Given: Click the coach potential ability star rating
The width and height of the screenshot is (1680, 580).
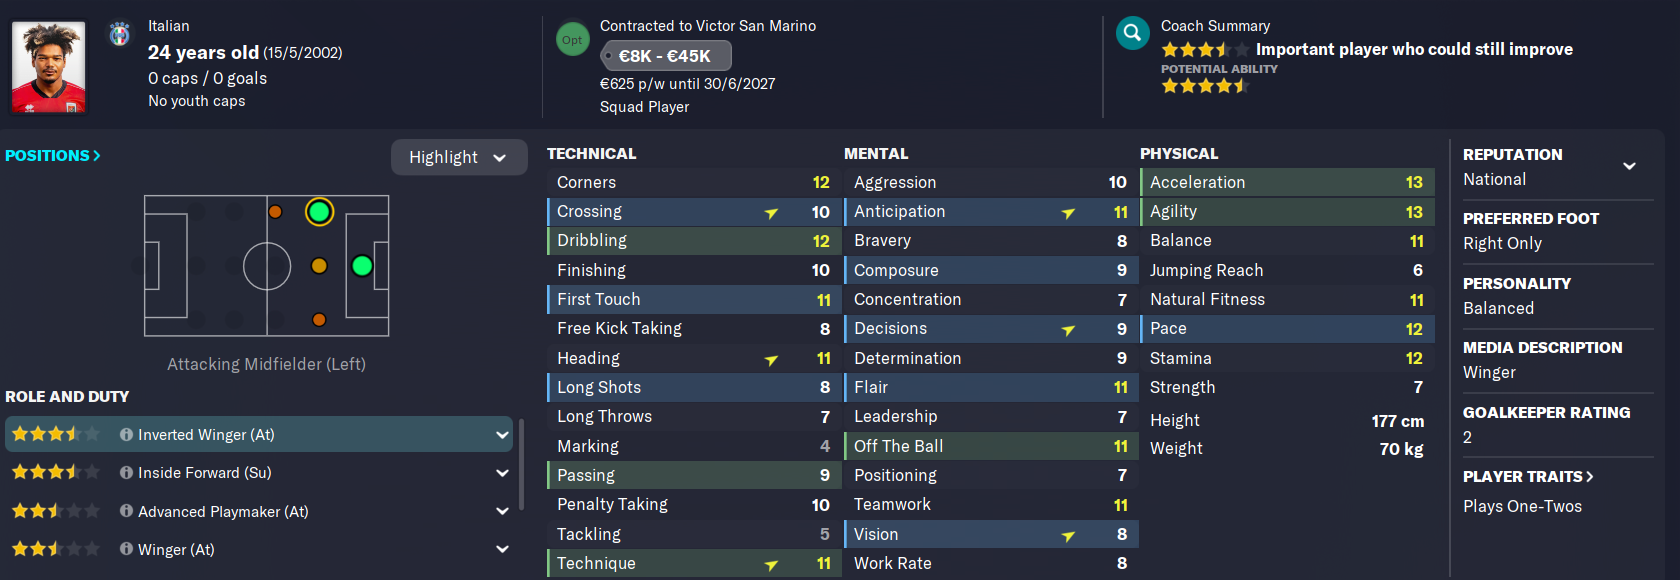Looking at the screenshot, I should (1204, 86).
